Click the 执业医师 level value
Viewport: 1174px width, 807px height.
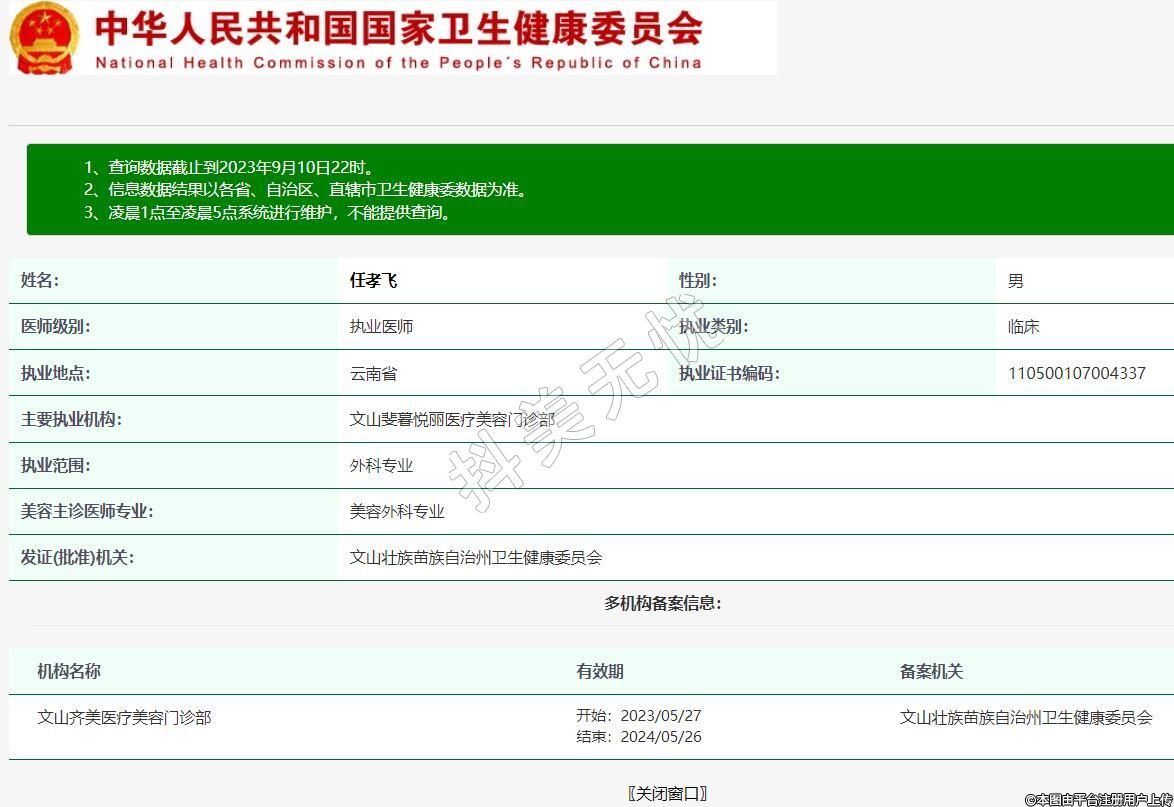(381, 327)
